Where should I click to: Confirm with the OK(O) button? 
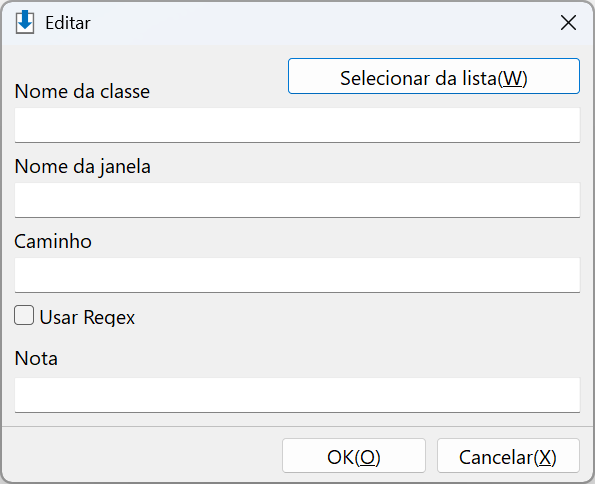pos(354,456)
